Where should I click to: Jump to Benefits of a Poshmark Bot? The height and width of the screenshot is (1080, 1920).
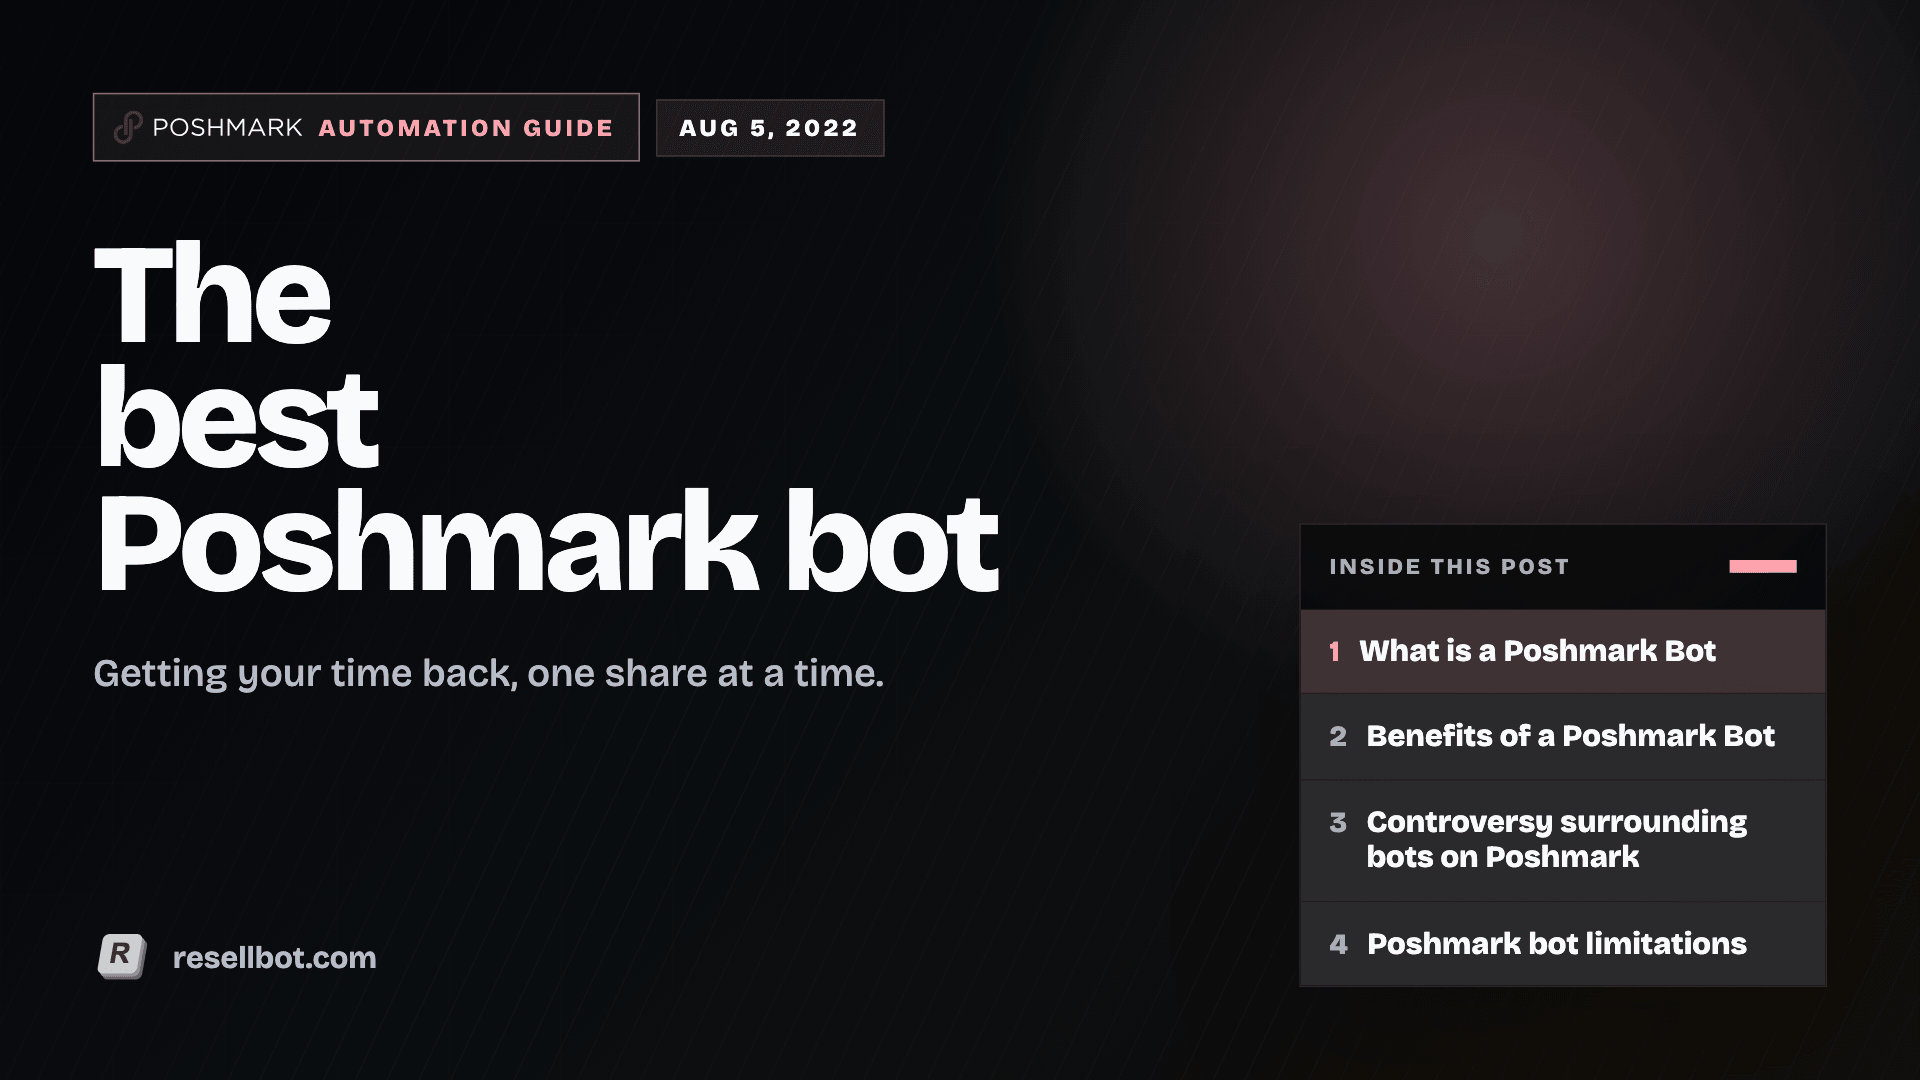click(x=1563, y=737)
